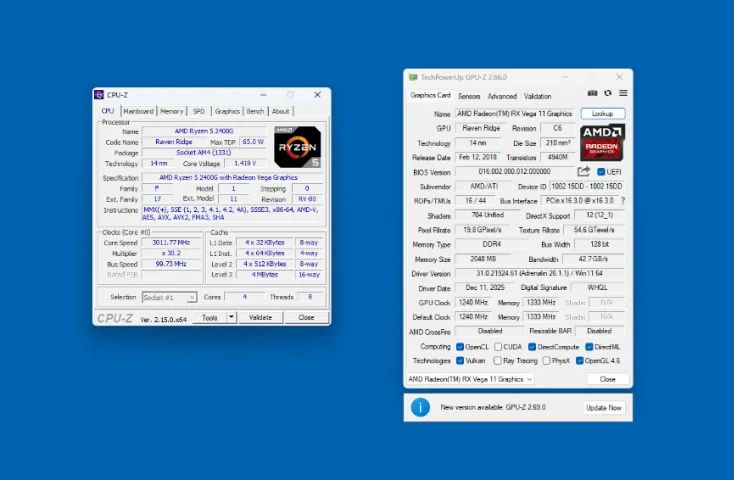Click the Ryzen 5 processor logo
Viewport: 734px width, 480px height.
[x=297, y=147]
